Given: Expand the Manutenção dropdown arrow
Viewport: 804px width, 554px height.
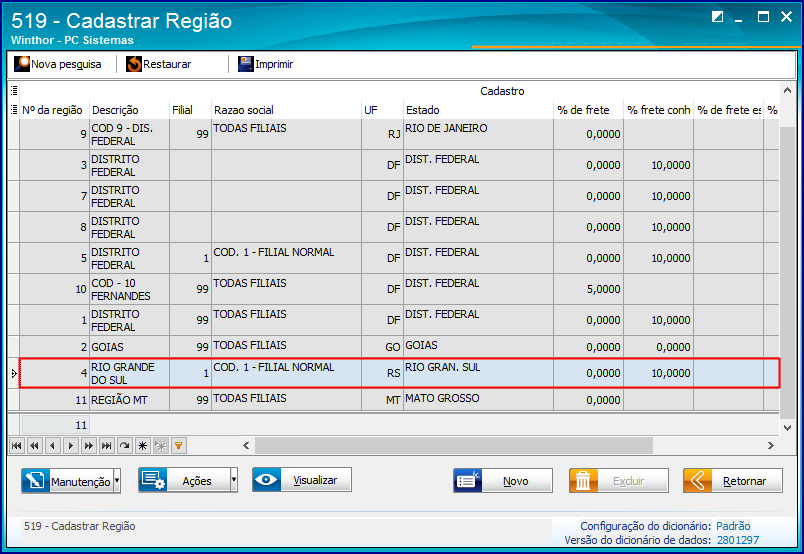Looking at the screenshot, I should click(117, 481).
